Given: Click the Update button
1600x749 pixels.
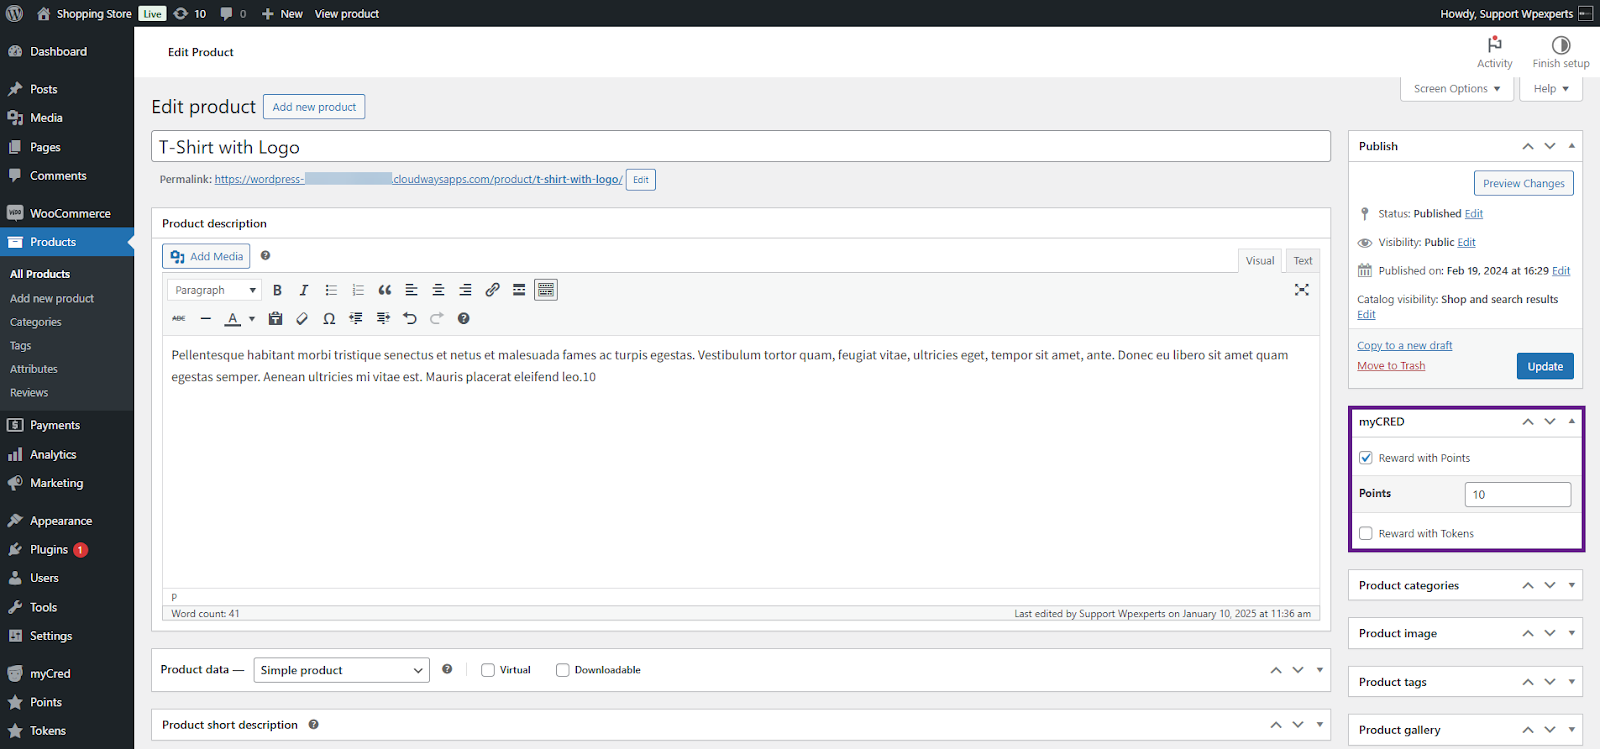Looking at the screenshot, I should coord(1544,367).
